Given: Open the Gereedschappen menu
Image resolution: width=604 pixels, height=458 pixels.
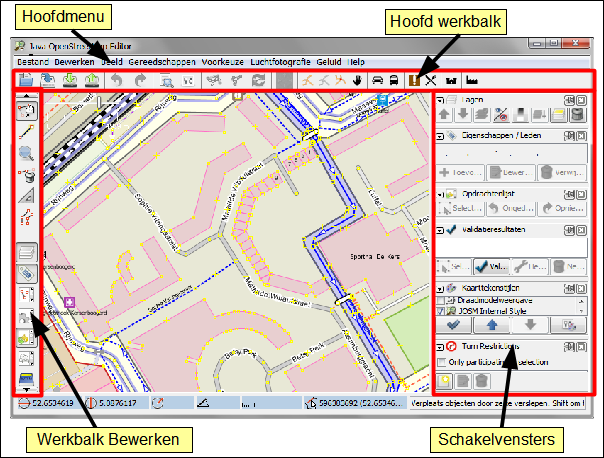Looking at the screenshot, I should [x=162, y=62].
